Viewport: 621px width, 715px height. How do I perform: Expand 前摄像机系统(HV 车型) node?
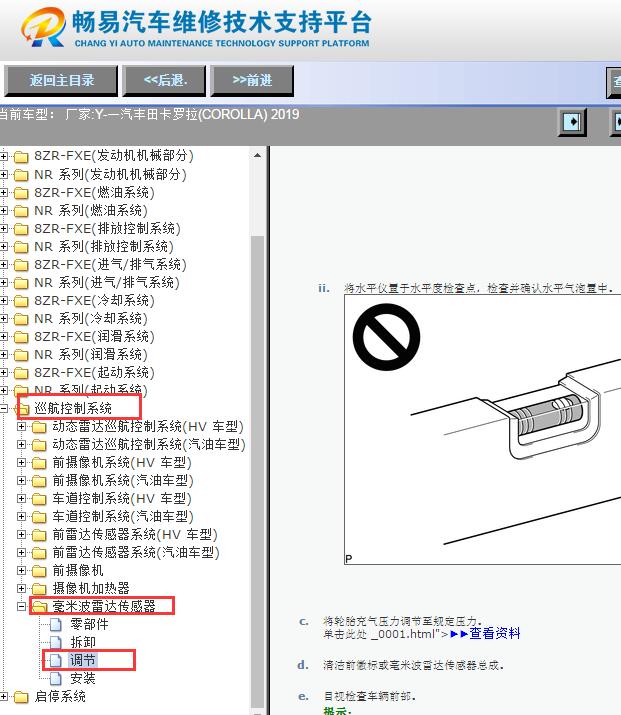tap(21, 463)
